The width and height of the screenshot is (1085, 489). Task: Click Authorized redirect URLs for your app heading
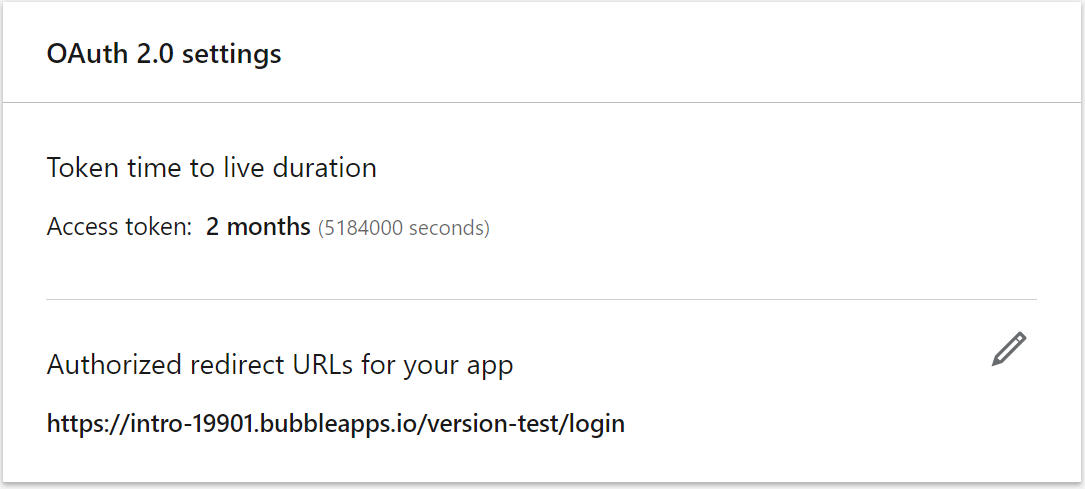(x=280, y=364)
